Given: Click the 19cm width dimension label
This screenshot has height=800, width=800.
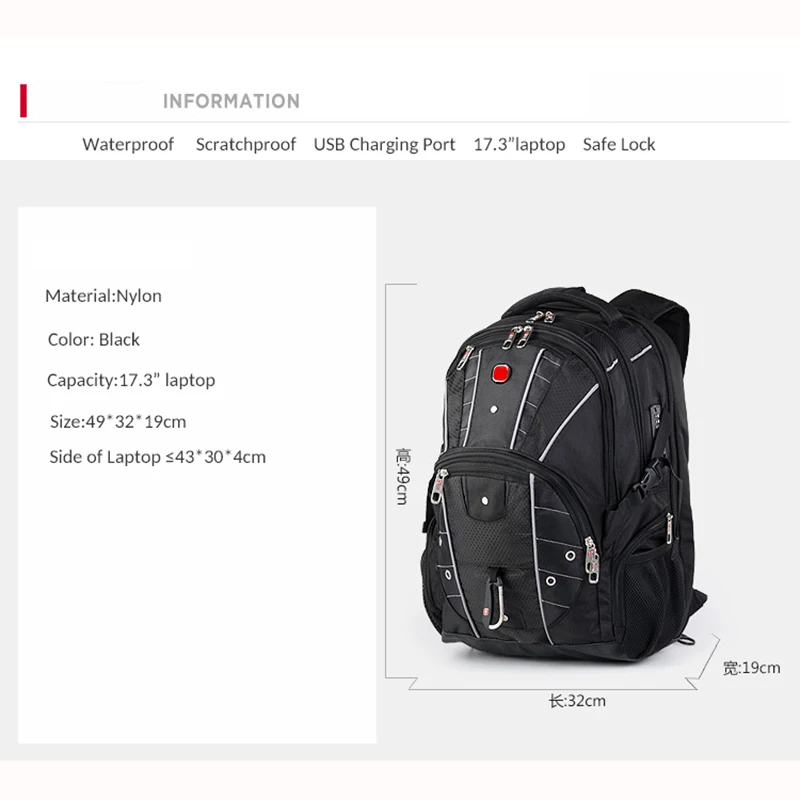Looking at the screenshot, I should tap(752, 668).
